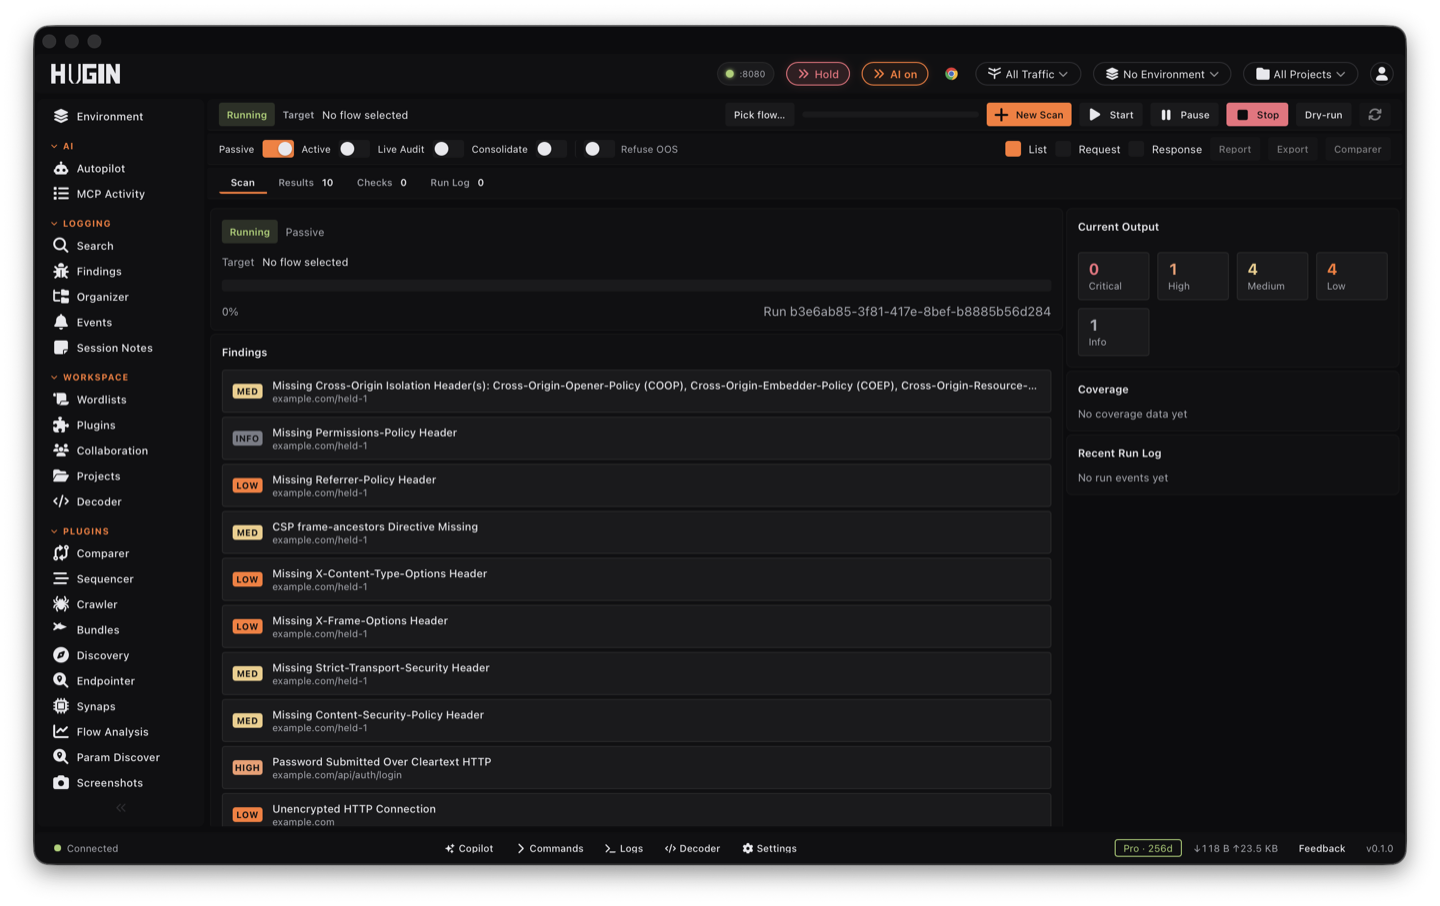Toggle the AI on button

[x=895, y=74]
